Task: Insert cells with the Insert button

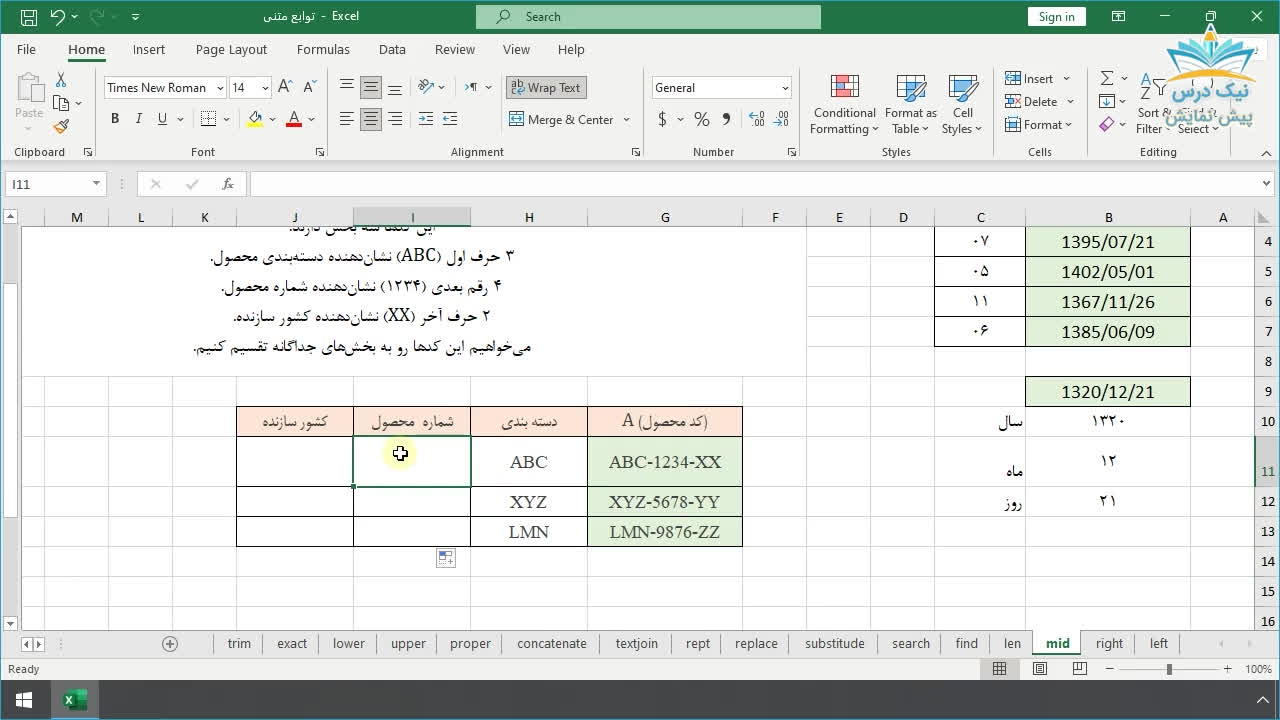Action: pos(1030,79)
